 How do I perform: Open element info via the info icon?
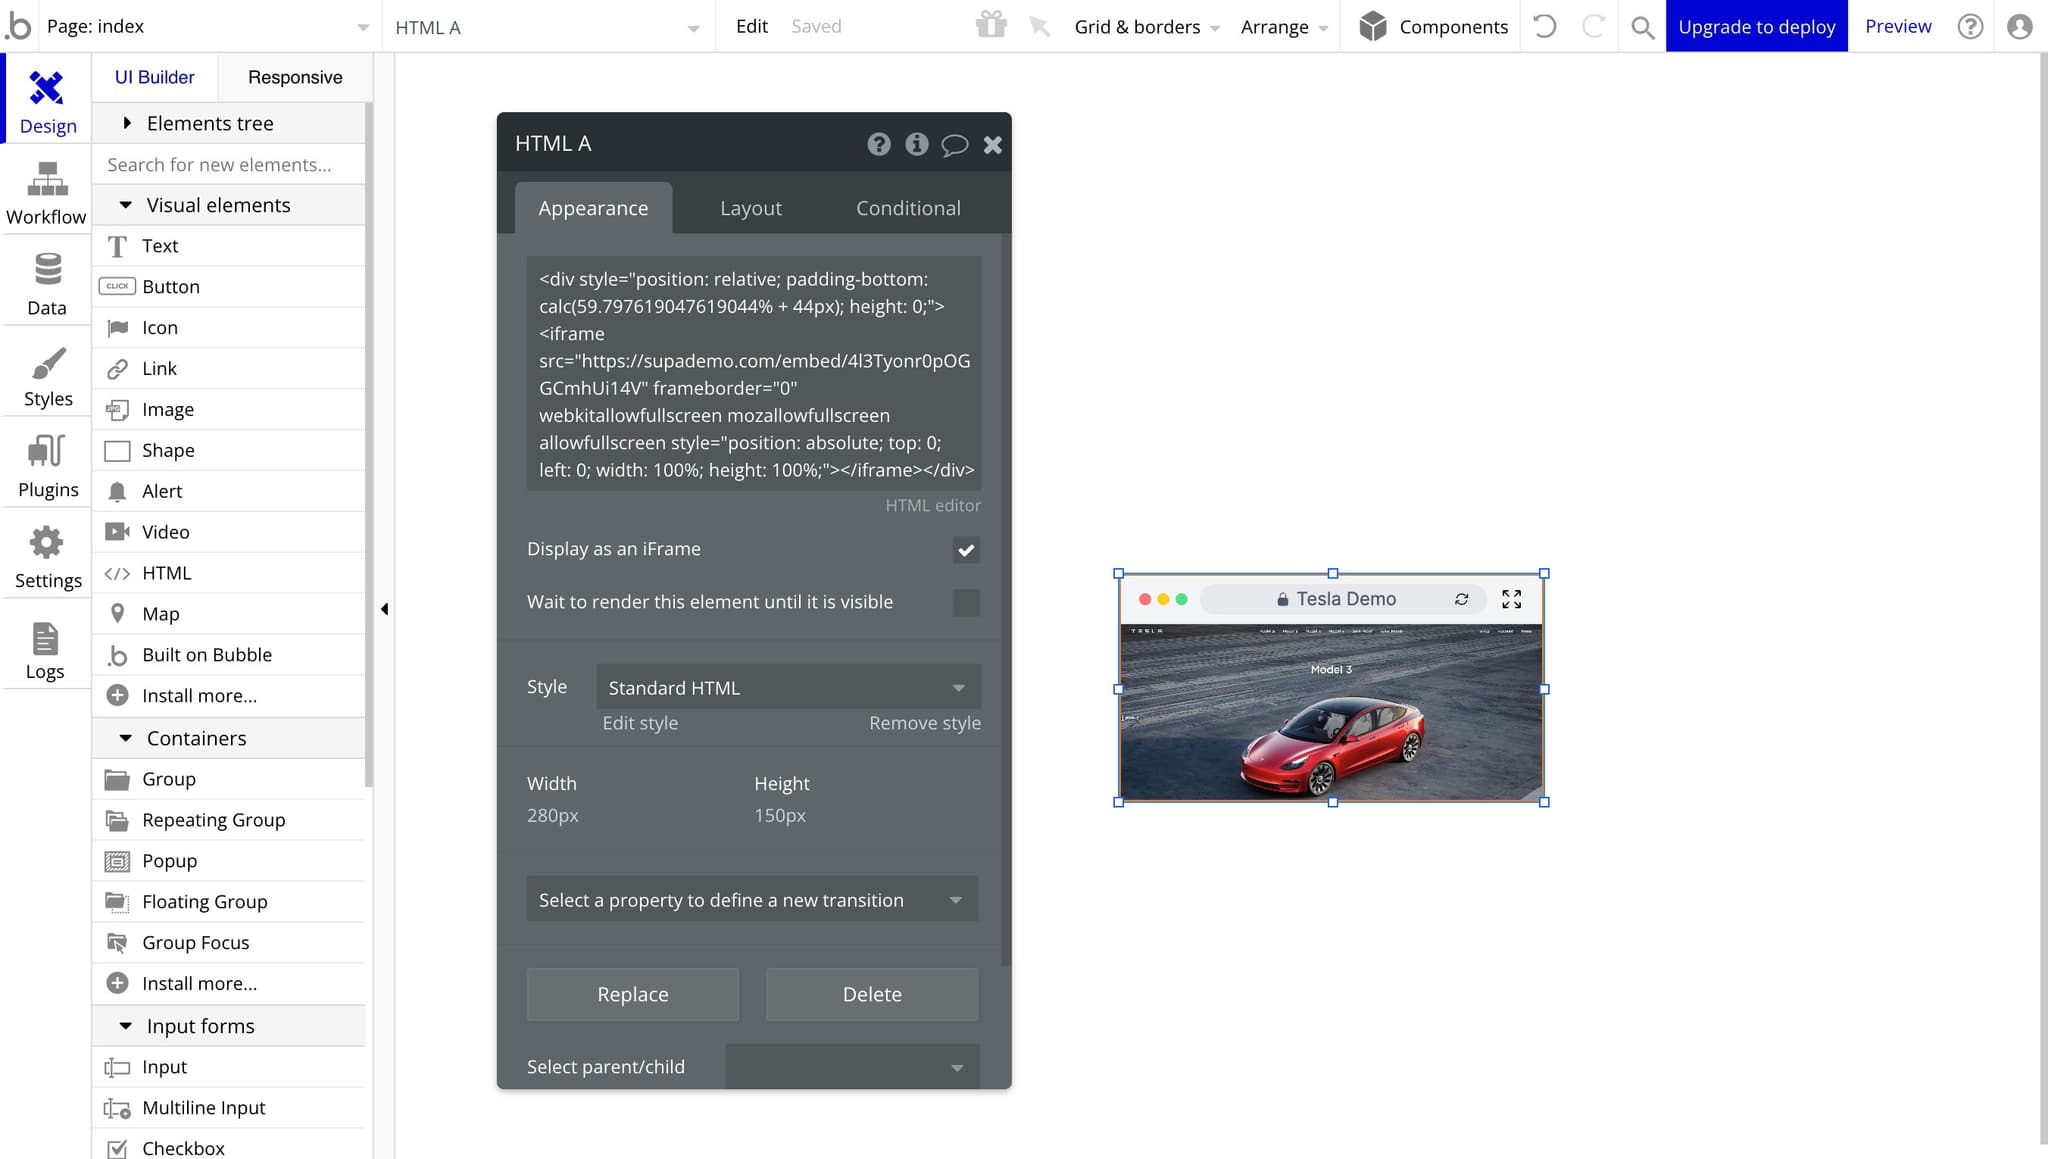pos(916,144)
